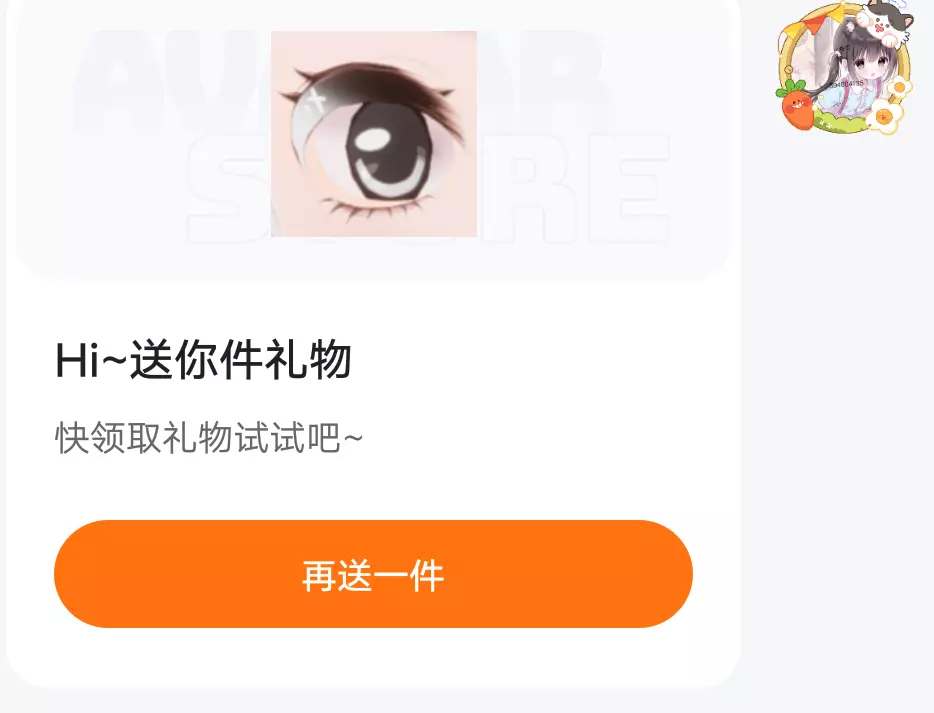Tap the lower lashes on eye image
The width and height of the screenshot is (934, 713).
(374, 210)
